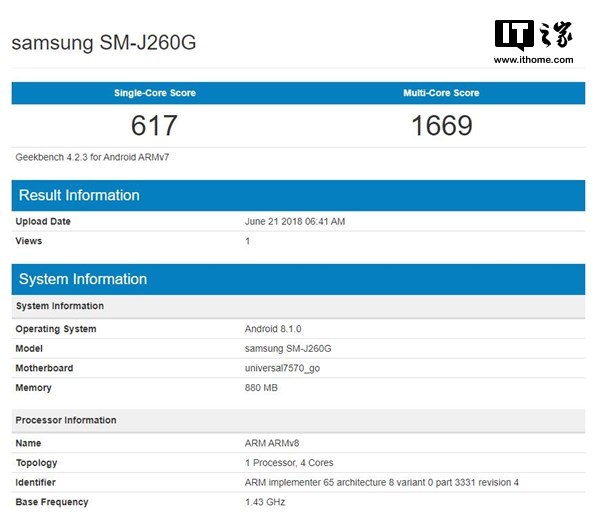
Task: Click the 'Topology' row label
Action: [x=36, y=463]
